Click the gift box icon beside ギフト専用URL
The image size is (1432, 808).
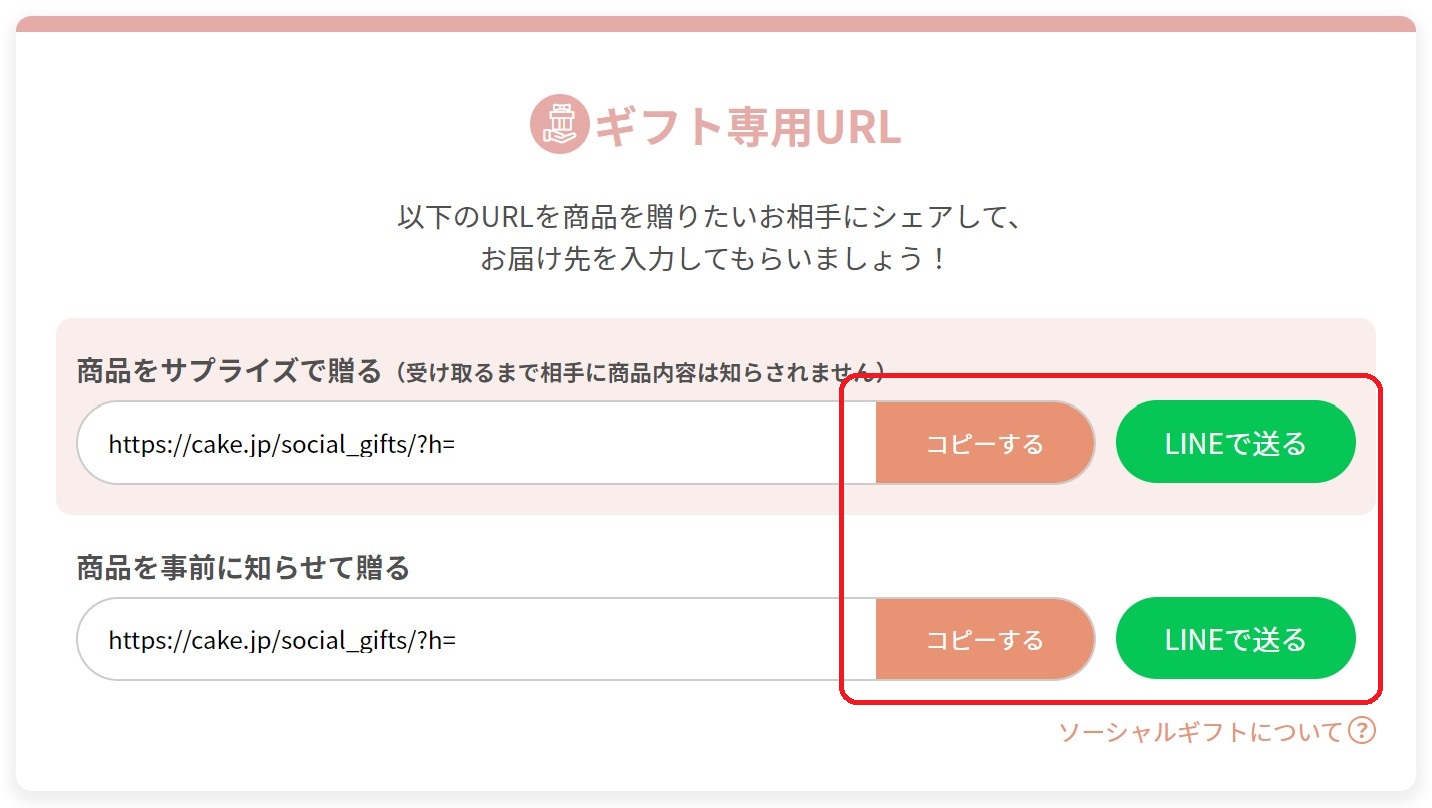pos(560,125)
